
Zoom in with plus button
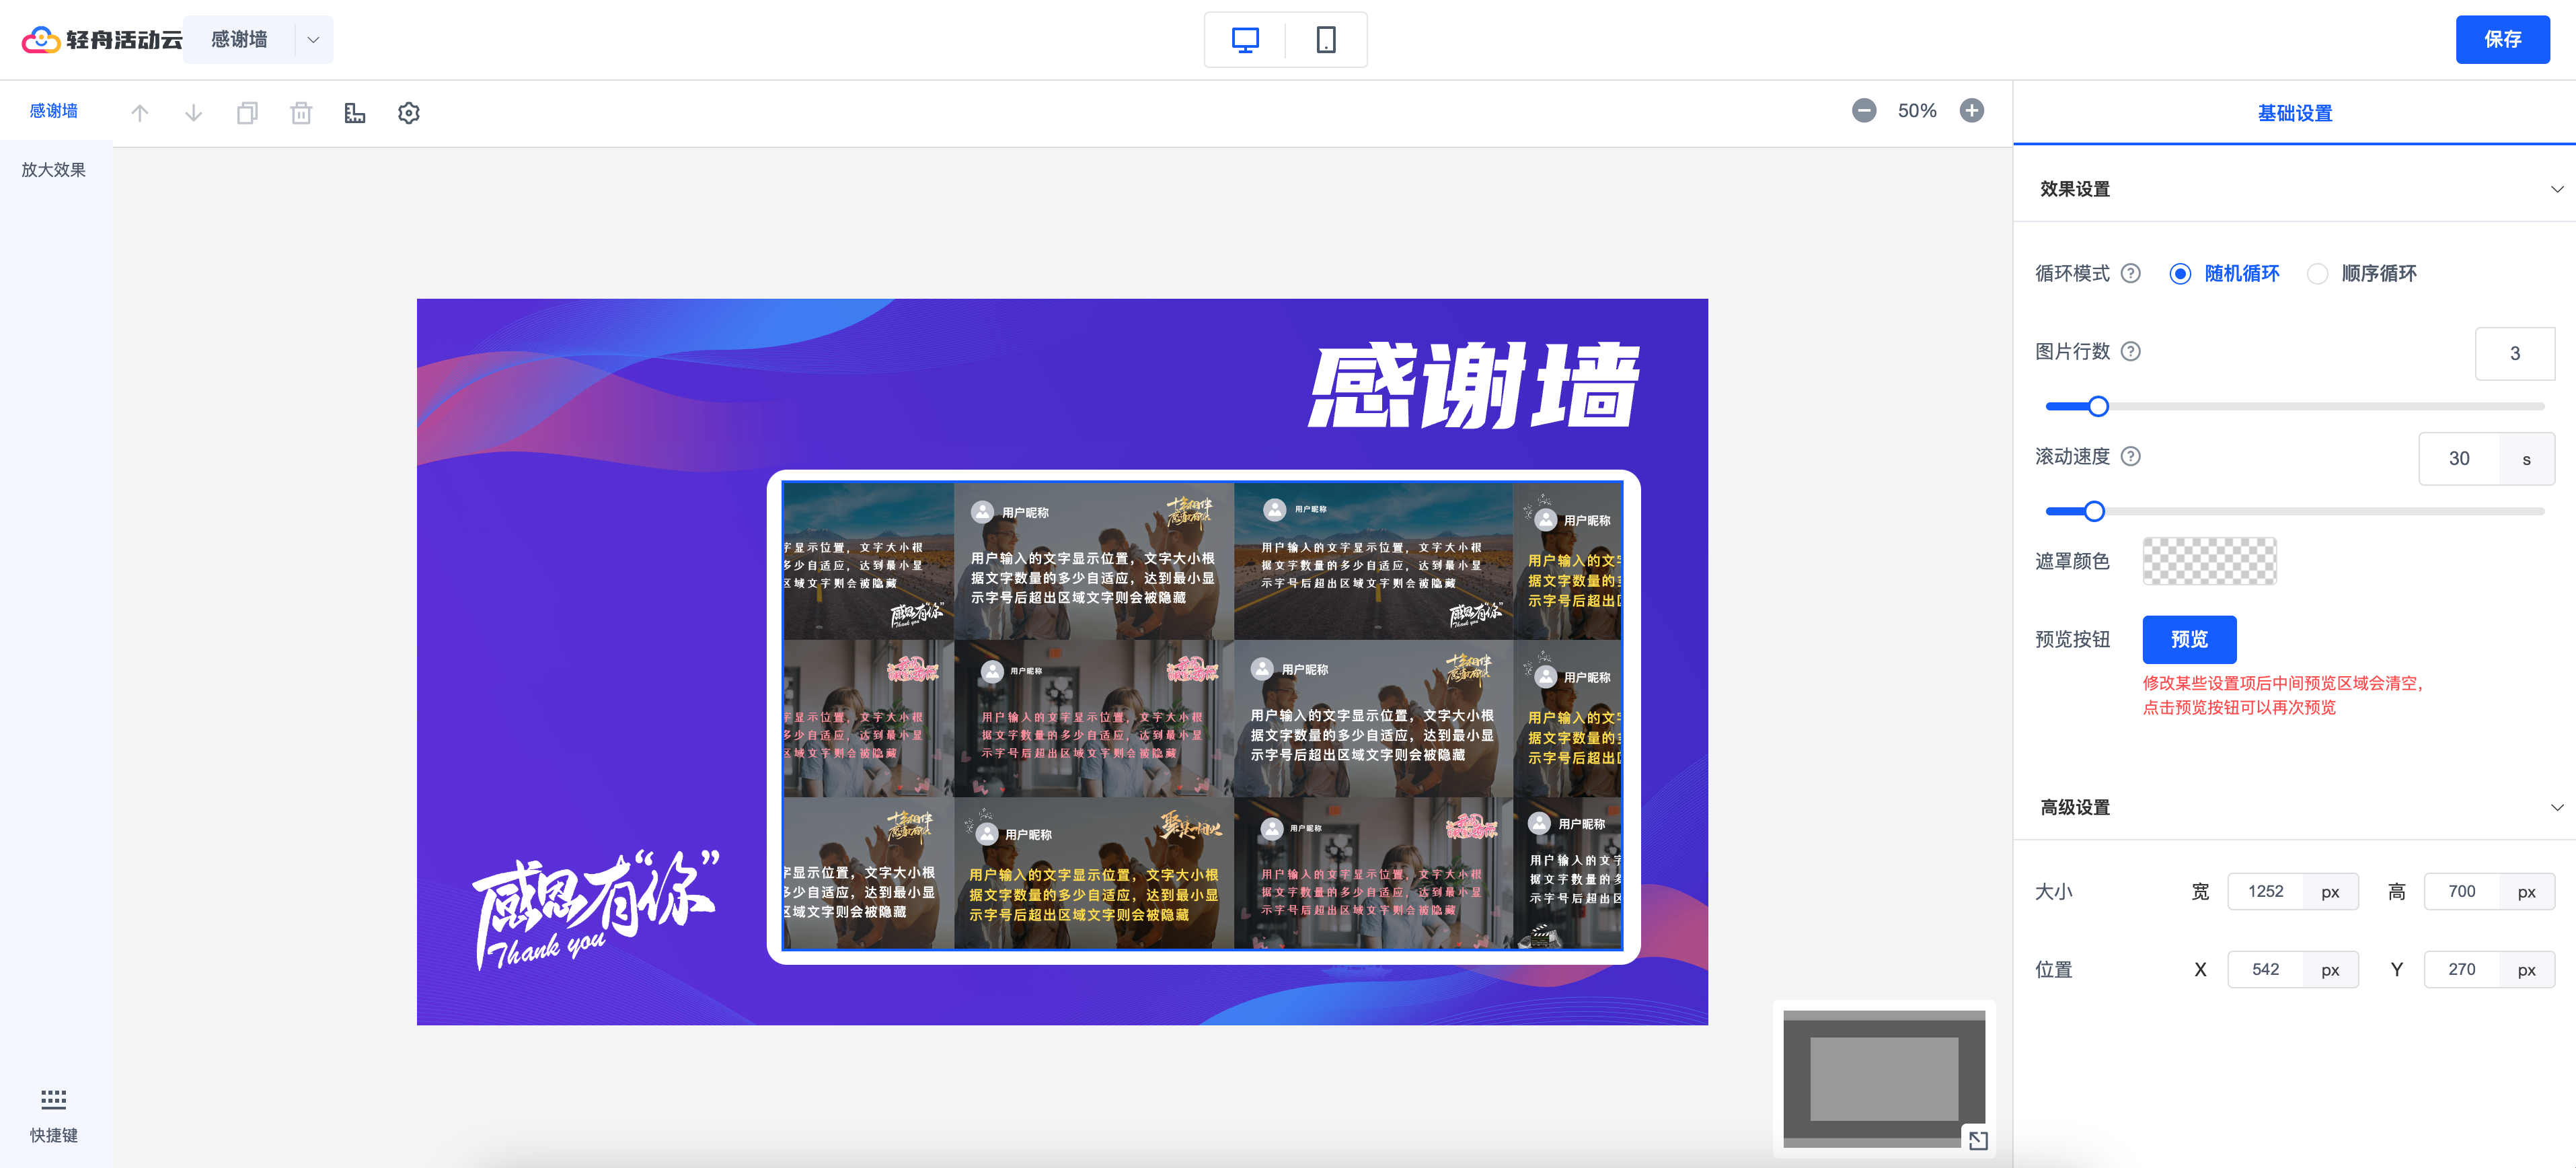(1972, 111)
